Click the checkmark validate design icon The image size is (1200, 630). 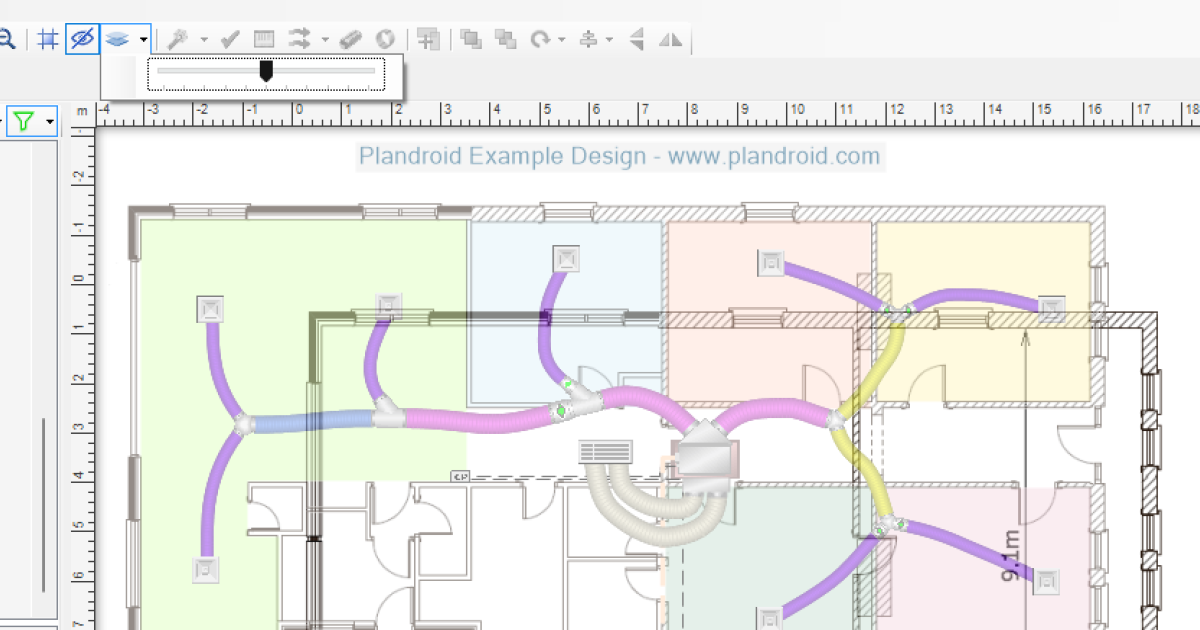coord(230,39)
